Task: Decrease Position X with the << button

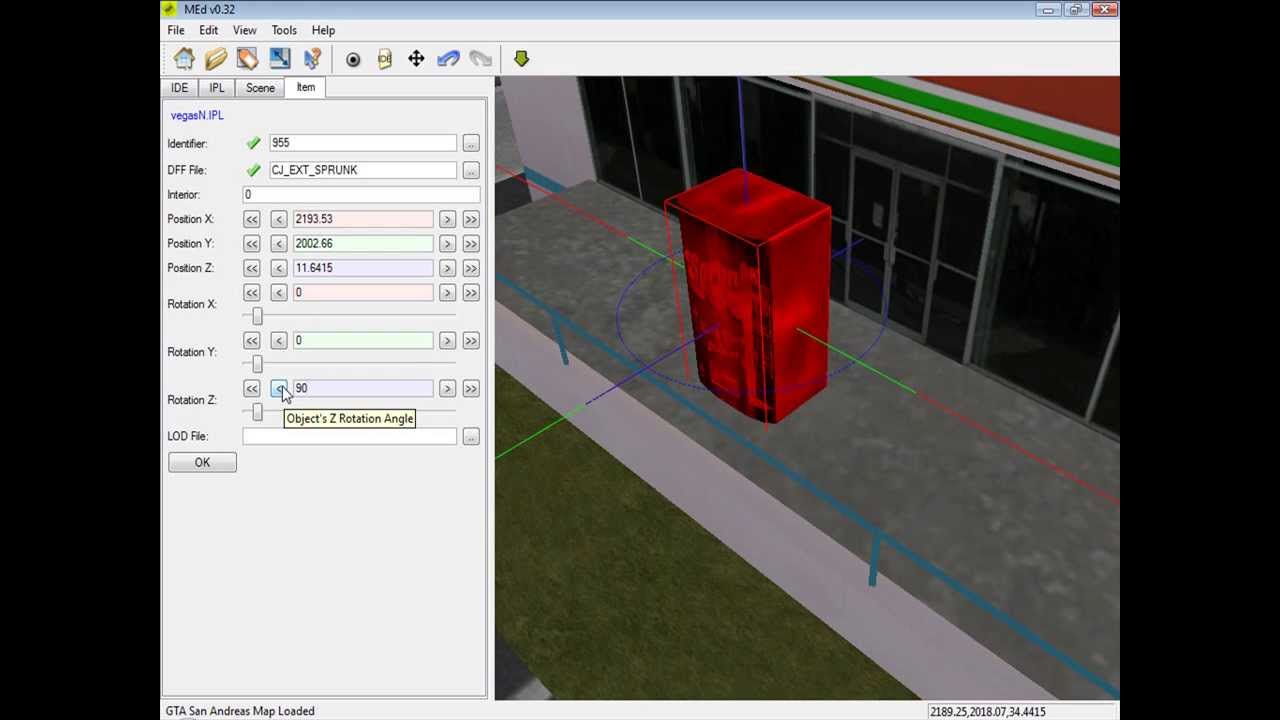Action: click(x=251, y=219)
